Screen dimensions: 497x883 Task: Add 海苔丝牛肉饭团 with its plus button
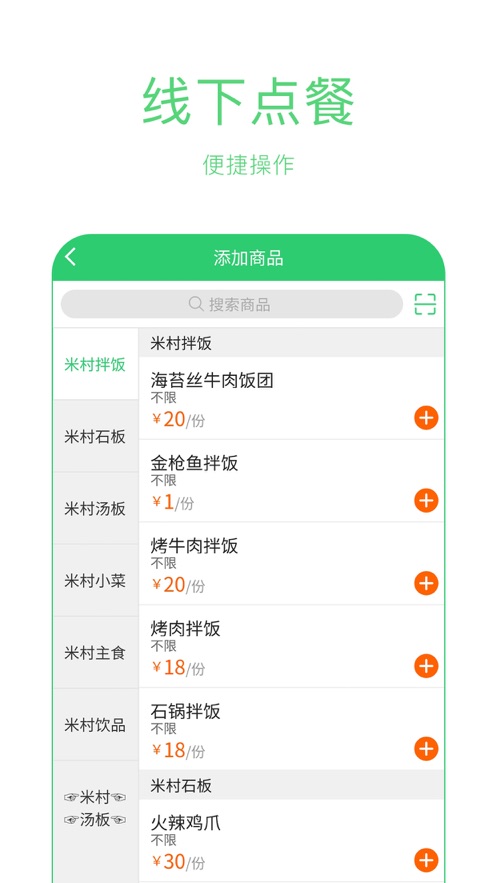[x=426, y=418]
